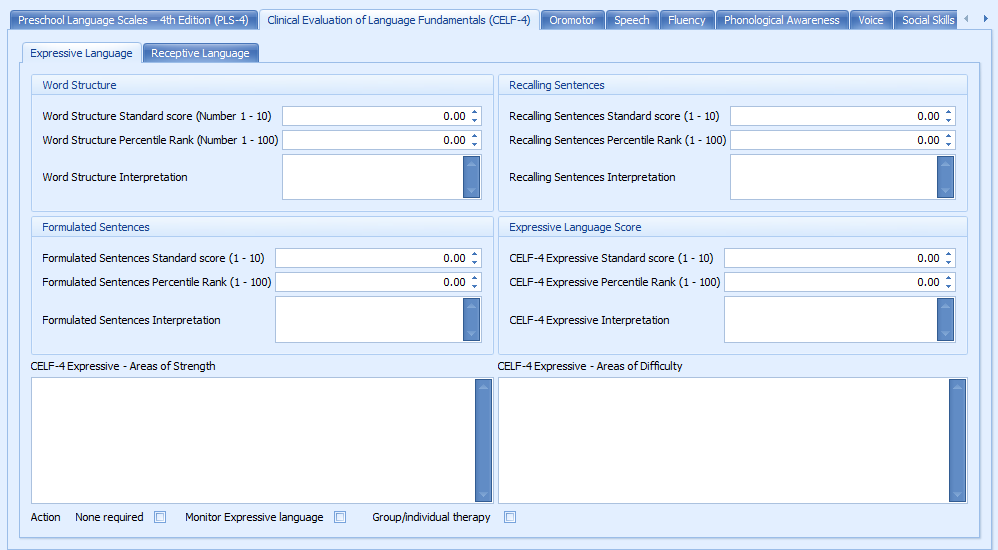The image size is (998, 550).
Task: Select the Expressive Language sub-tab
Action: point(81,53)
